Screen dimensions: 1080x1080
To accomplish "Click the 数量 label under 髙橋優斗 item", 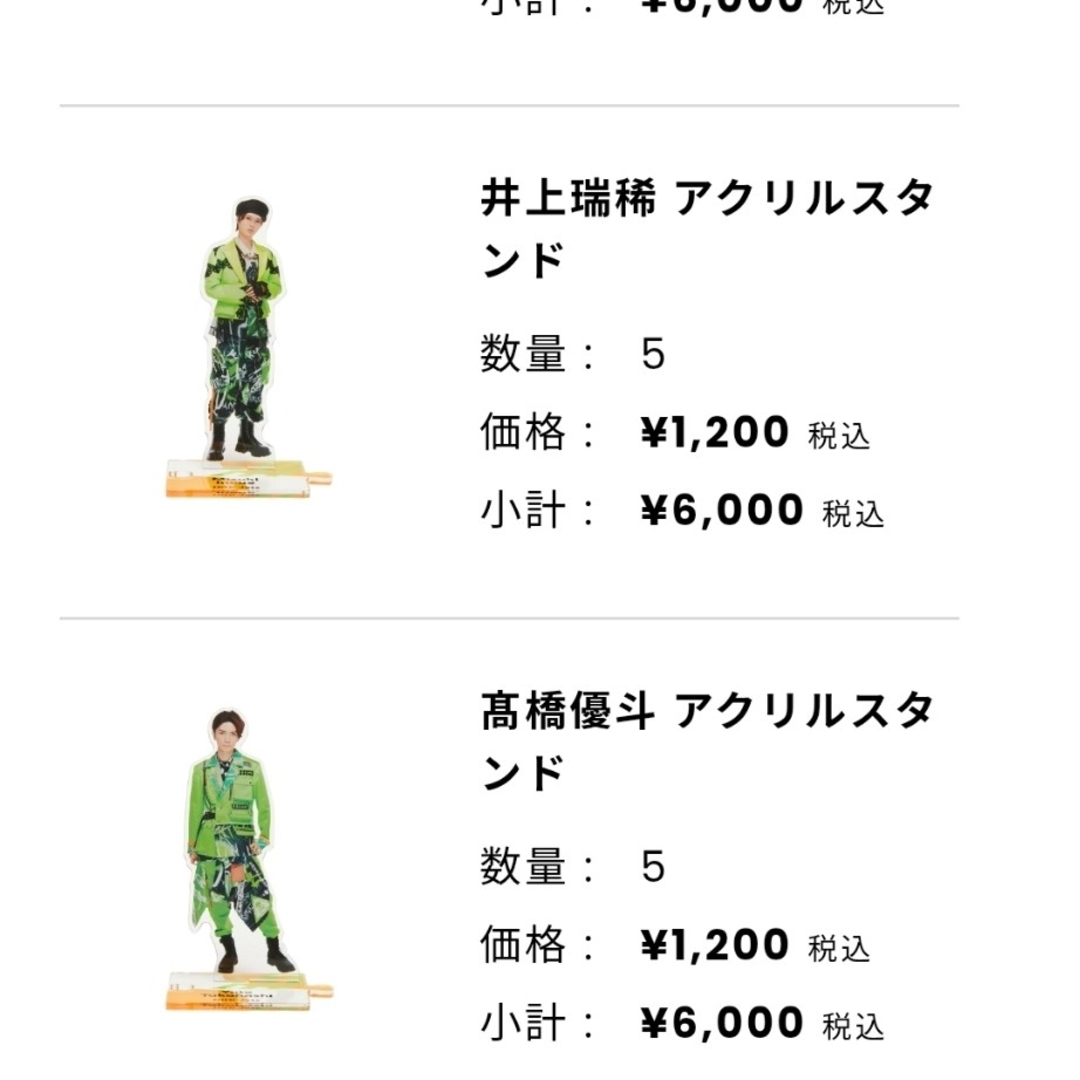I will click(x=523, y=866).
